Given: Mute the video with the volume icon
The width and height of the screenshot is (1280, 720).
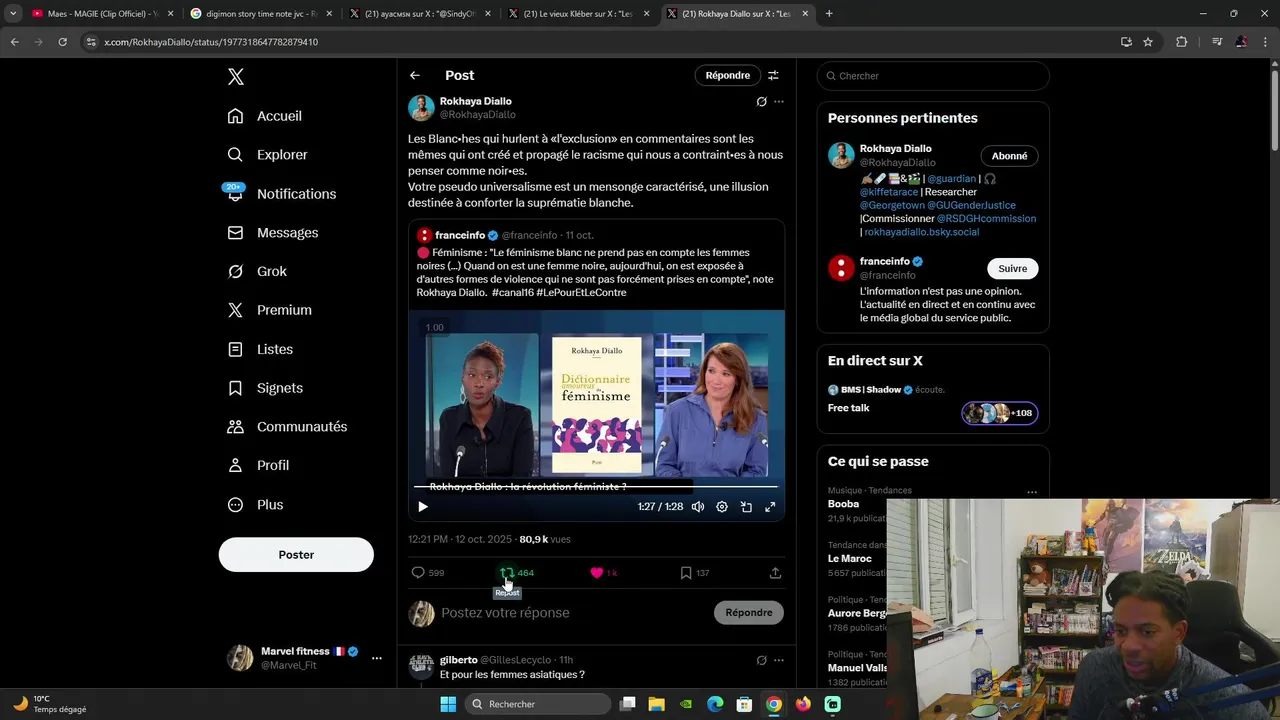Looking at the screenshot, I should tap(698, 507).
